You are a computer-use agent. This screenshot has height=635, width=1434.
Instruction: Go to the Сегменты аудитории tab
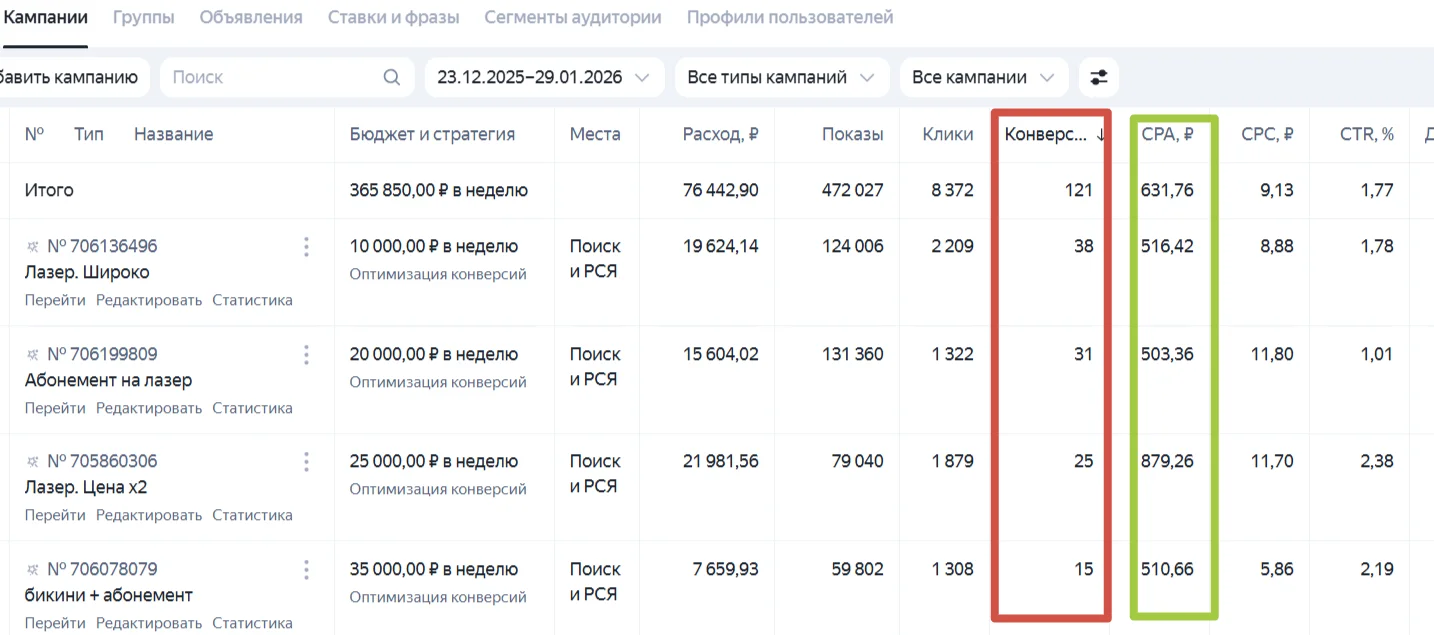572,18
